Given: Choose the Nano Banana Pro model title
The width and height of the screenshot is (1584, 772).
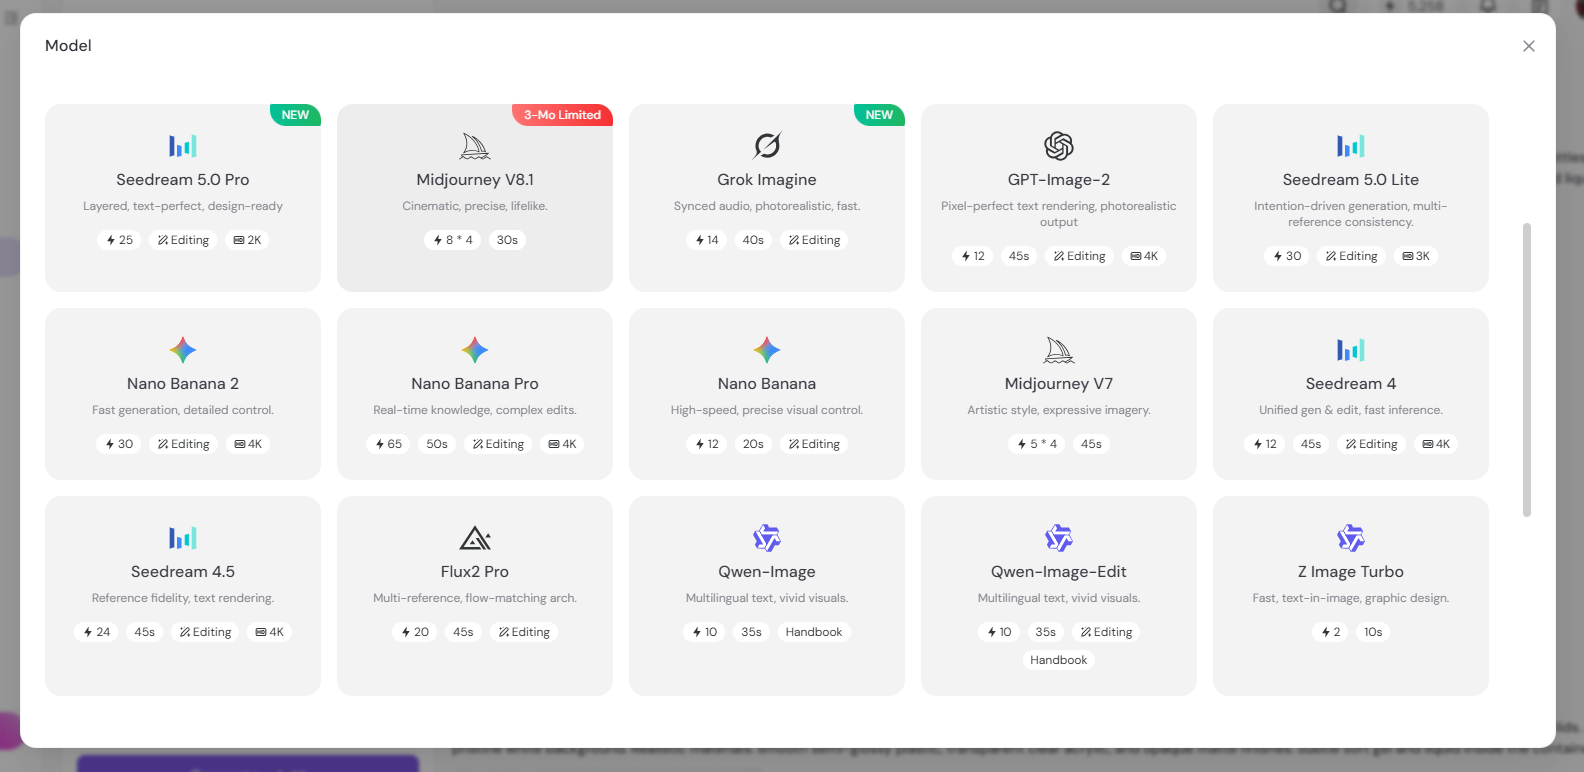Looking at the screenshot, I should pyautogui.click(x=475, y=384).
